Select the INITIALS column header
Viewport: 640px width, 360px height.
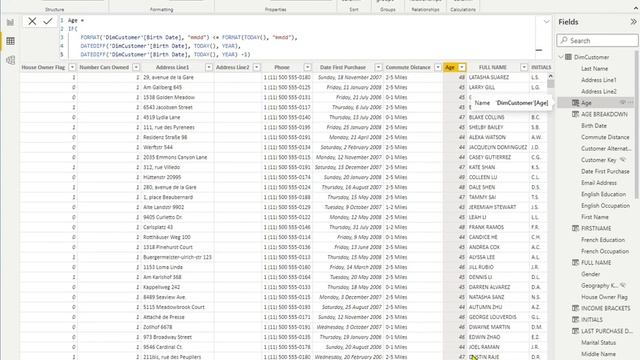coord(541,67)
